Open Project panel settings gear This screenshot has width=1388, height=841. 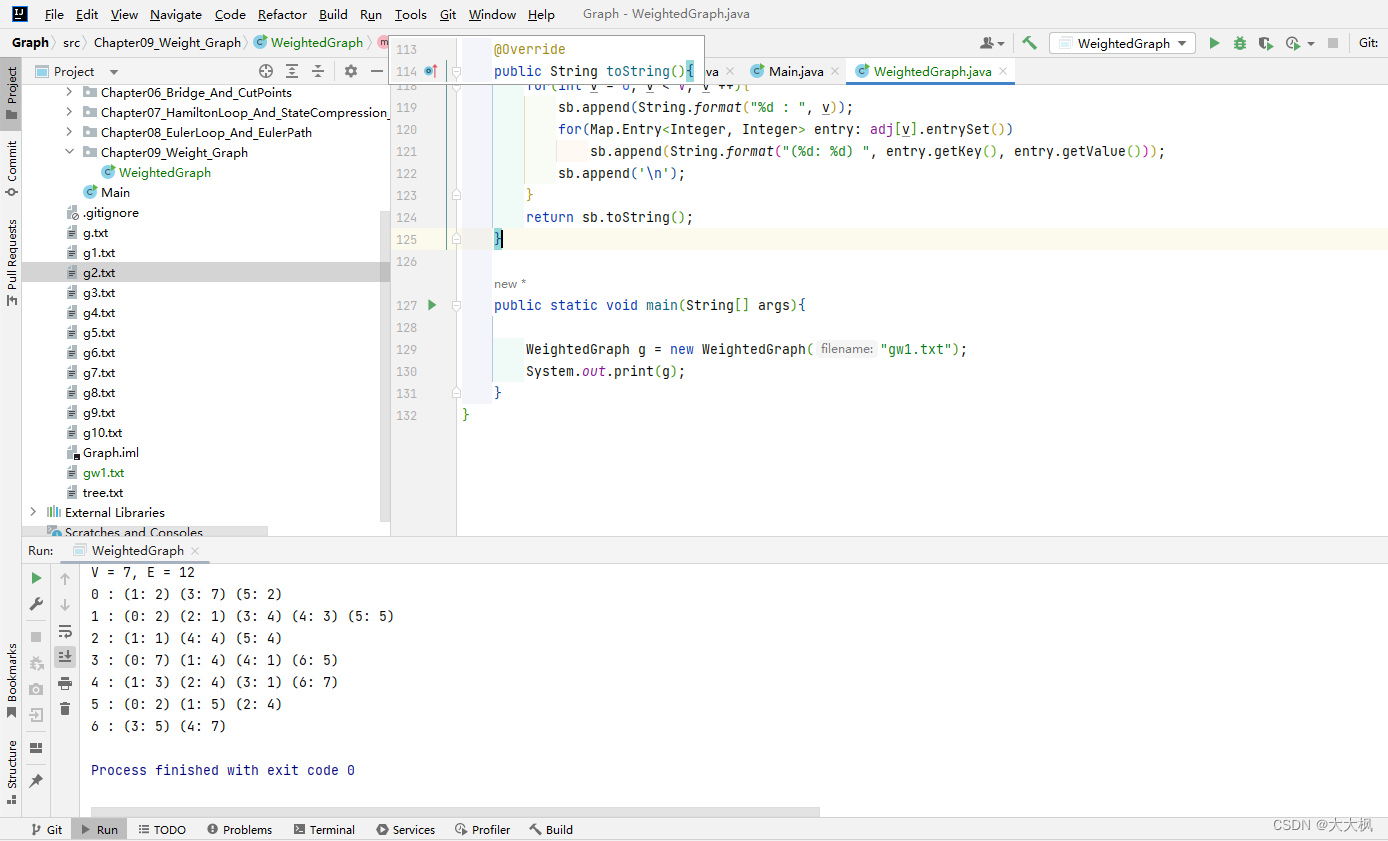point(351,71)
